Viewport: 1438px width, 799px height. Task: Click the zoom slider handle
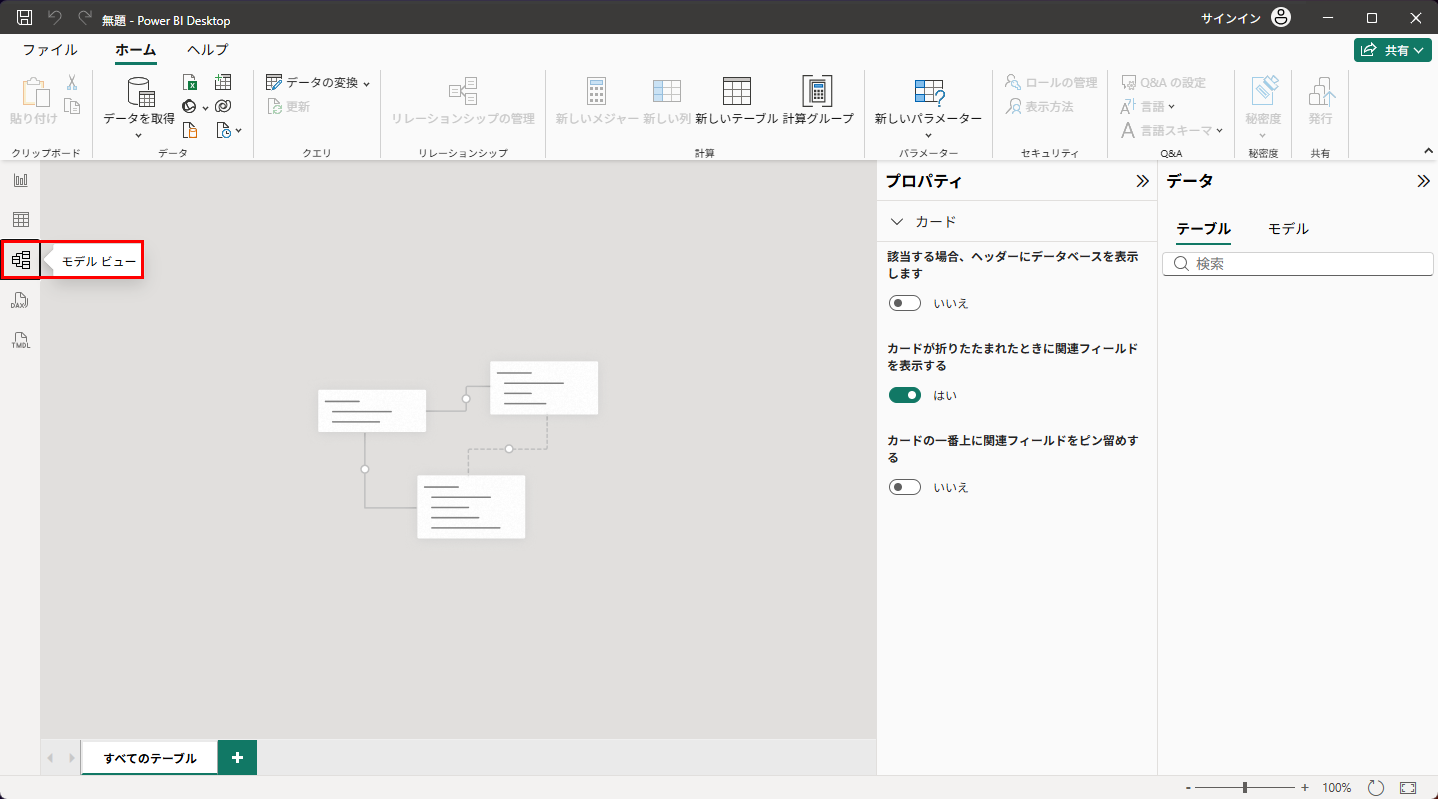[x=1245, y=788]
